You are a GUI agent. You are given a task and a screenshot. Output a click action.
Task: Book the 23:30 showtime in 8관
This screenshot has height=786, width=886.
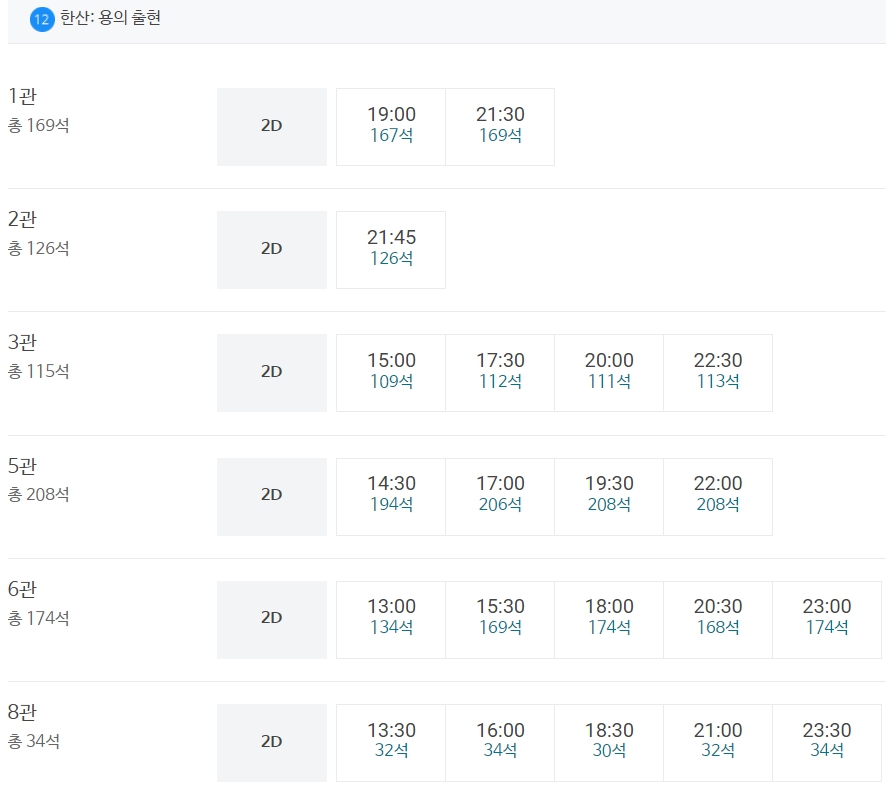827,743
